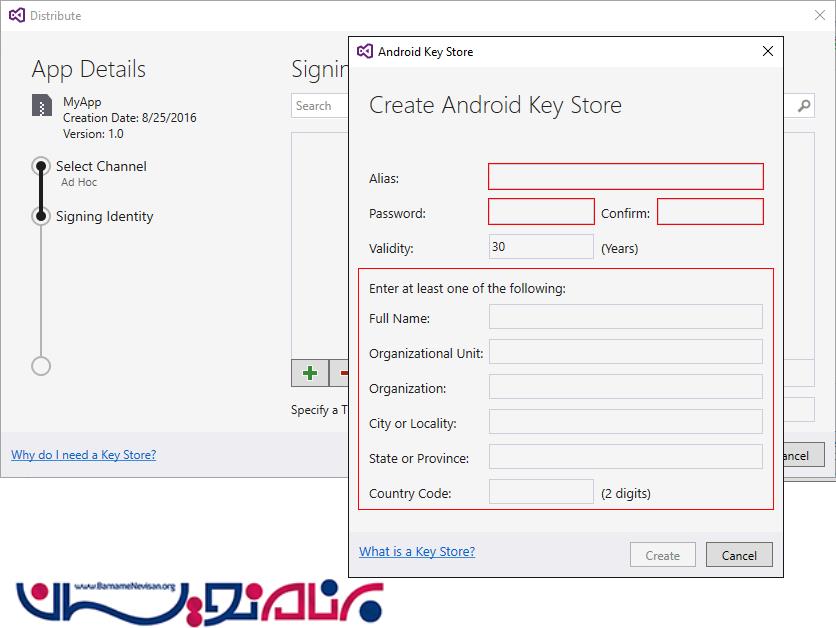Click Visual Studio icon in Android Key Store title bar
The width and height of the screenshot is (836, 628).
pos(363,52)
